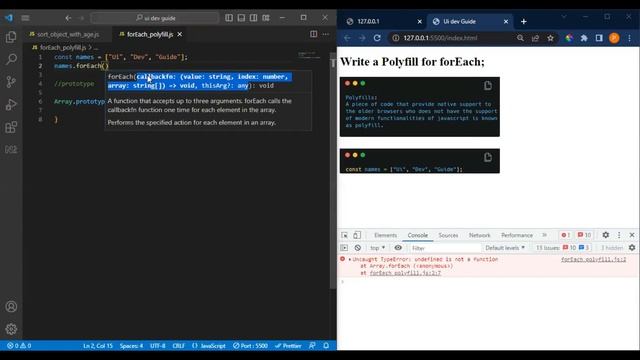Click the //prototype comment line
This screenshot has height=360, width=640.
pos(74,84)
